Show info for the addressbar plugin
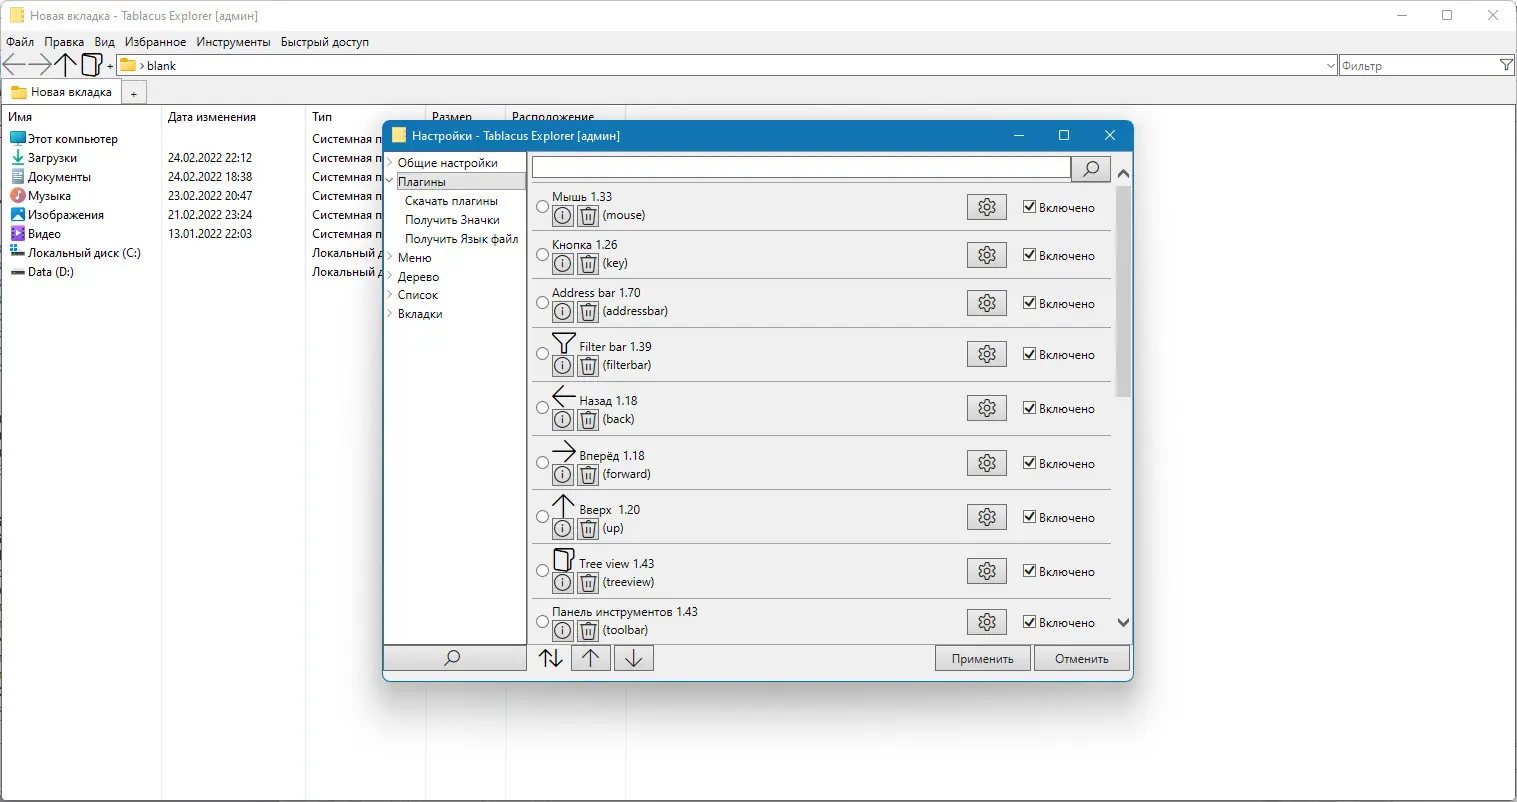 click(x=563, y=312)
